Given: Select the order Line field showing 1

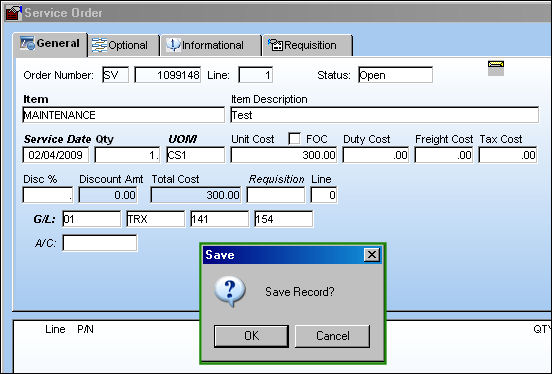Looking at the screenshot, I should tap(256, 75).
